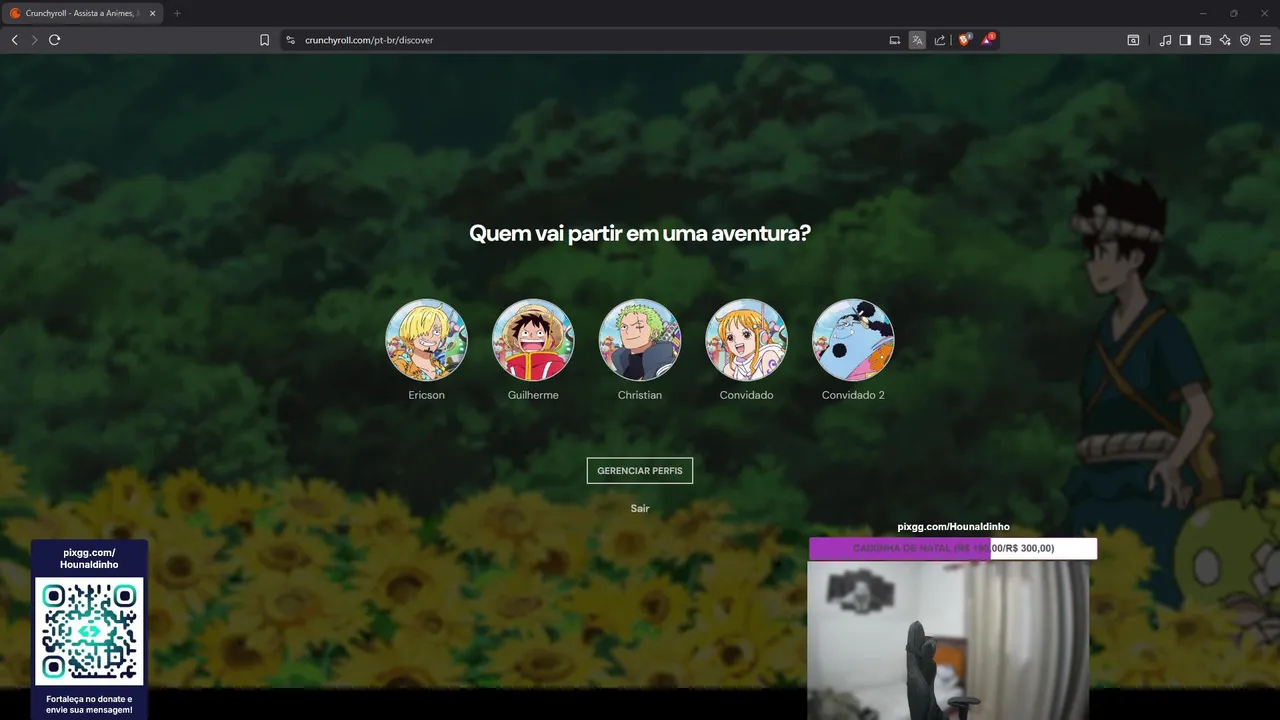Toggle the browser sidebar panel icon
The width and height of the screenshot is (1280, 720).
[x=1185, y=40]
